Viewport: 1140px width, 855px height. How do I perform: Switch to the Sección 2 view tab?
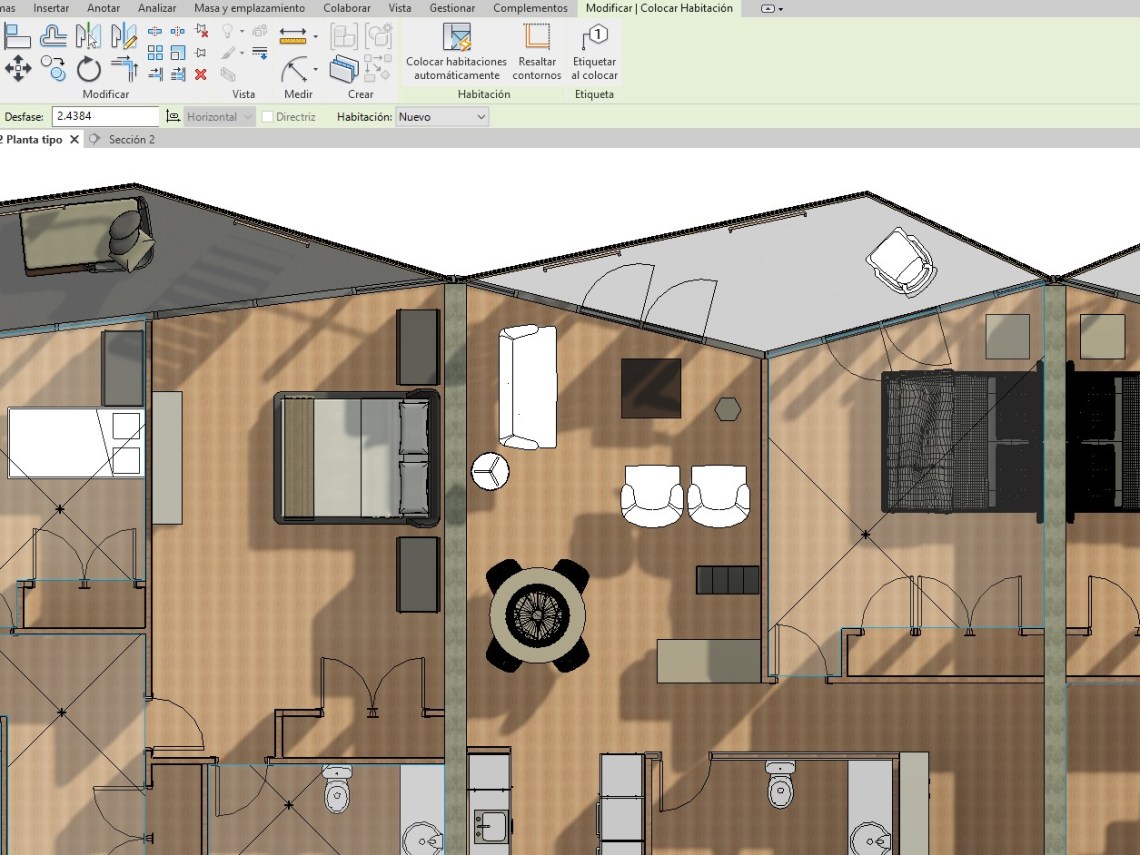[131, 140]
